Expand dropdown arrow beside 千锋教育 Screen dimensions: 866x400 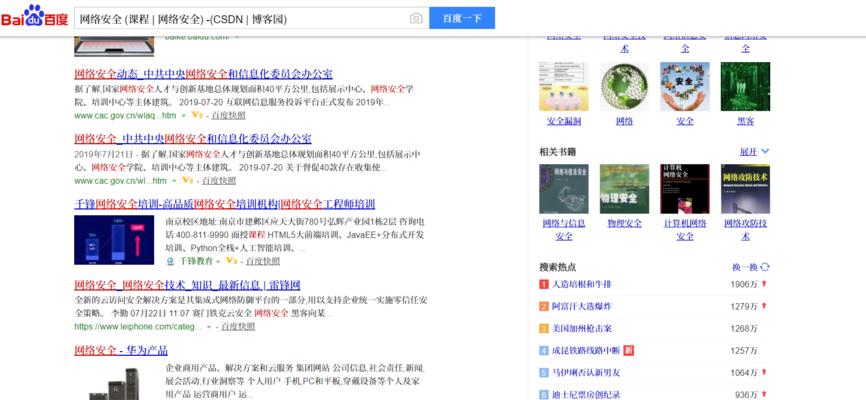(x=218, y=261)
